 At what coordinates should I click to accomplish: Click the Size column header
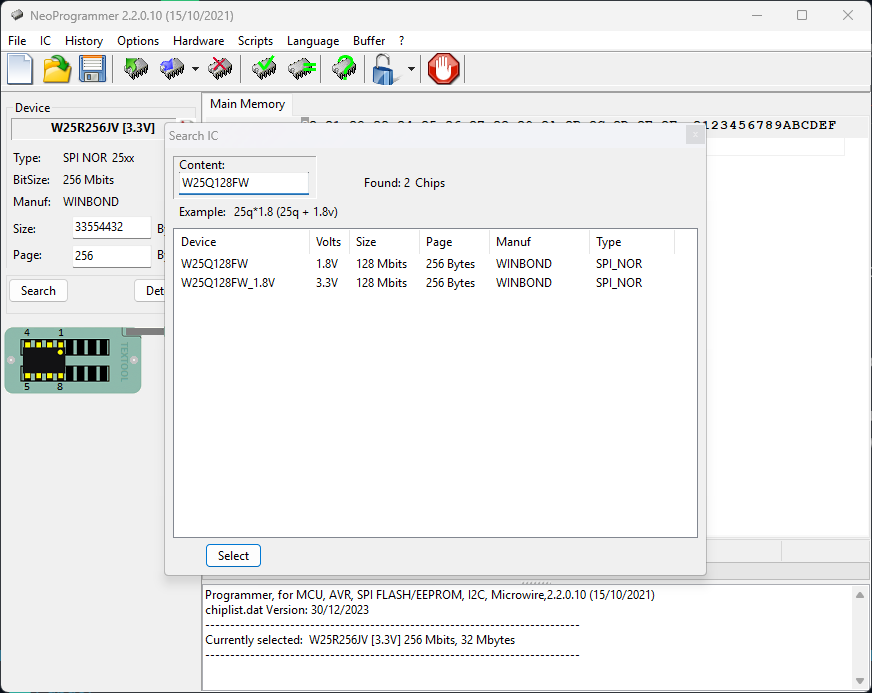point(384,242)
